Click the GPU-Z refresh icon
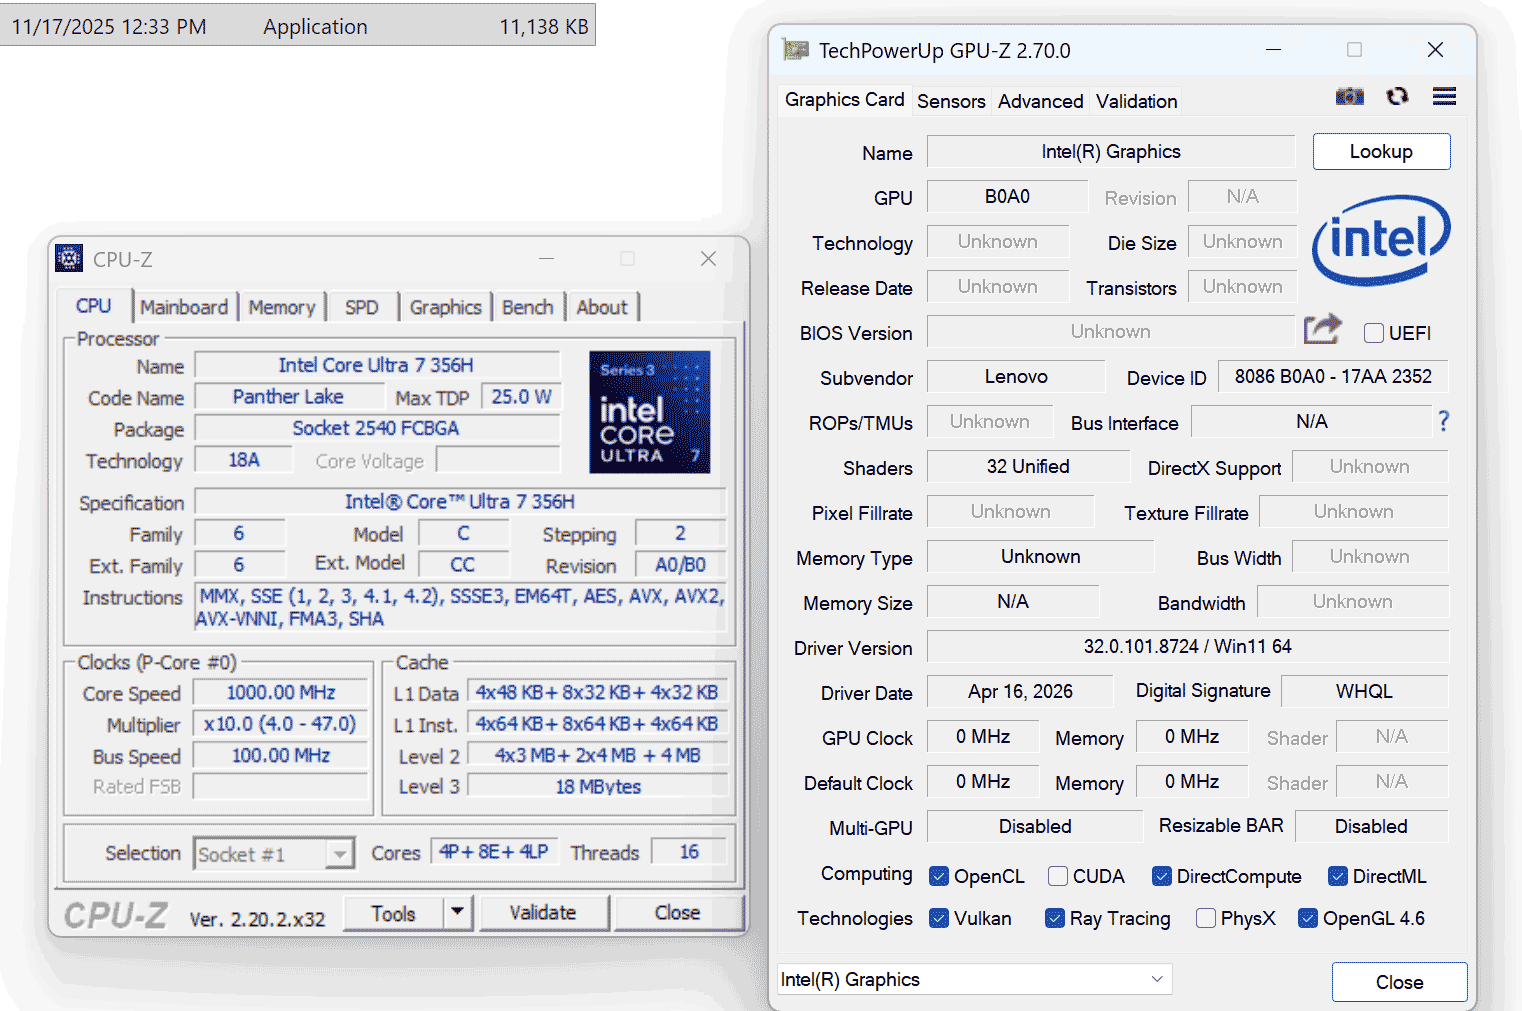Viewport: 1522px width, 1011px height. (1397, 97)
